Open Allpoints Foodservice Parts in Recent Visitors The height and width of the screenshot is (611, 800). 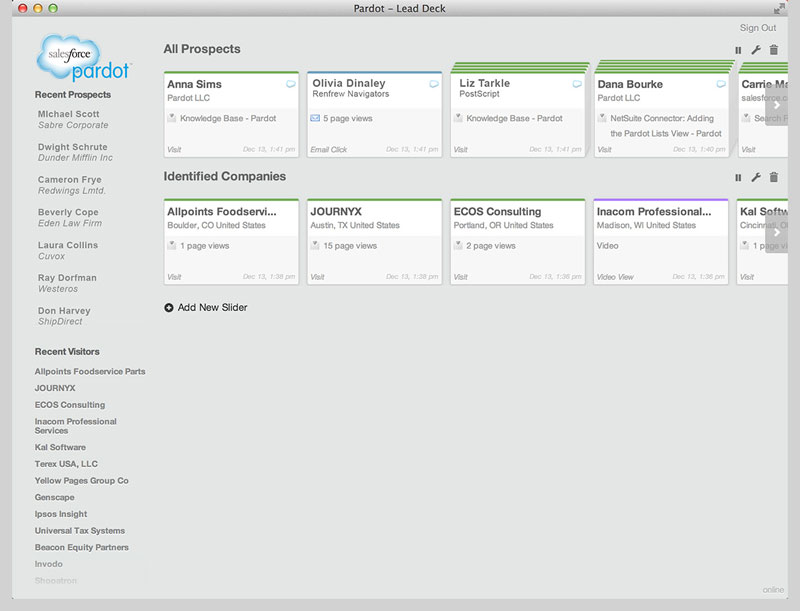click(90, 371)
